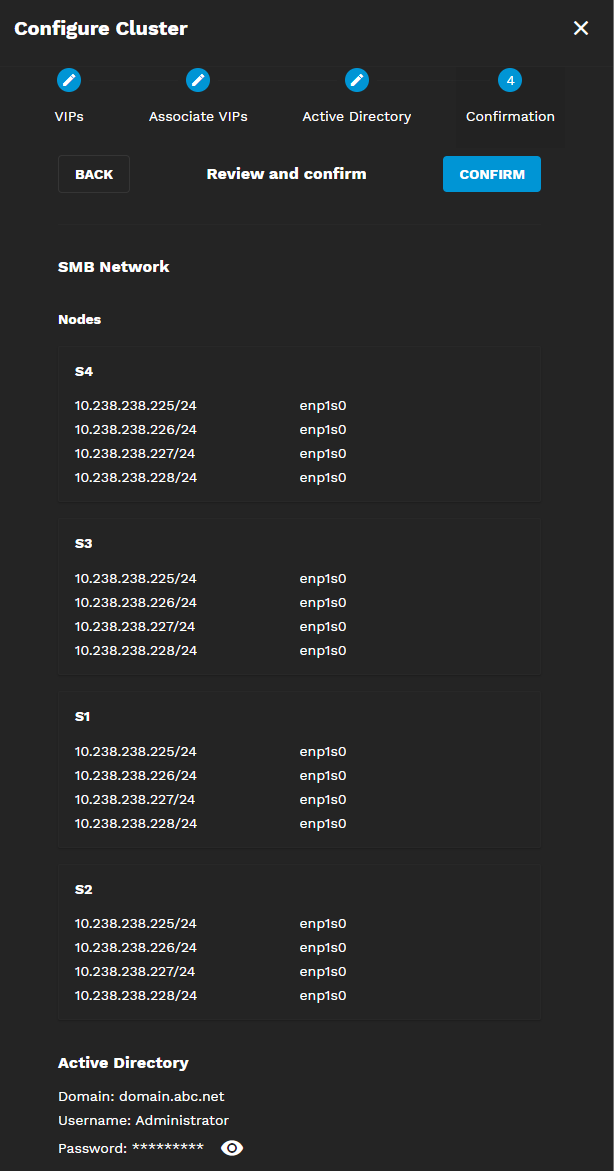Click the S4 node heading

point(84,371)
